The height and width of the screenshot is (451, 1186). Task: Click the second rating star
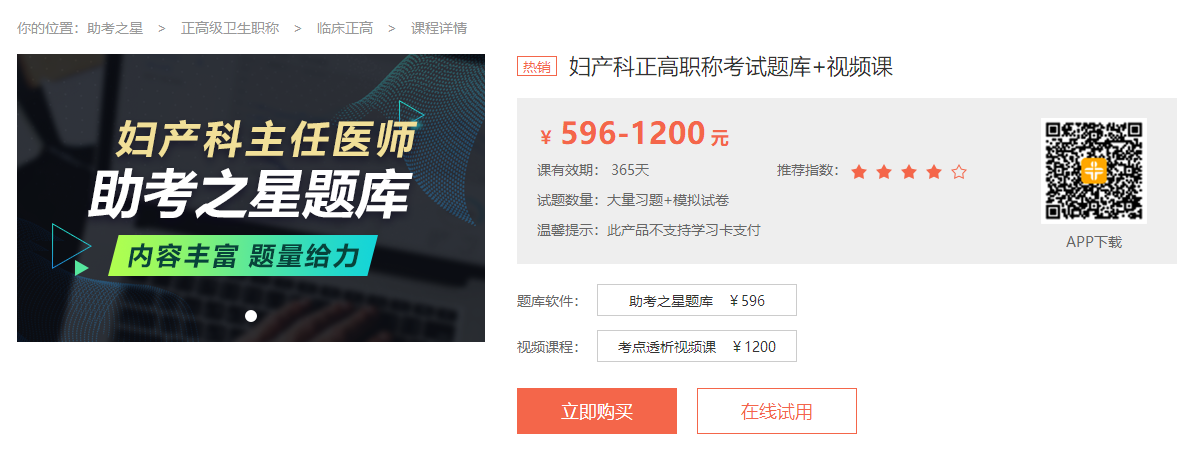(883, 172)
